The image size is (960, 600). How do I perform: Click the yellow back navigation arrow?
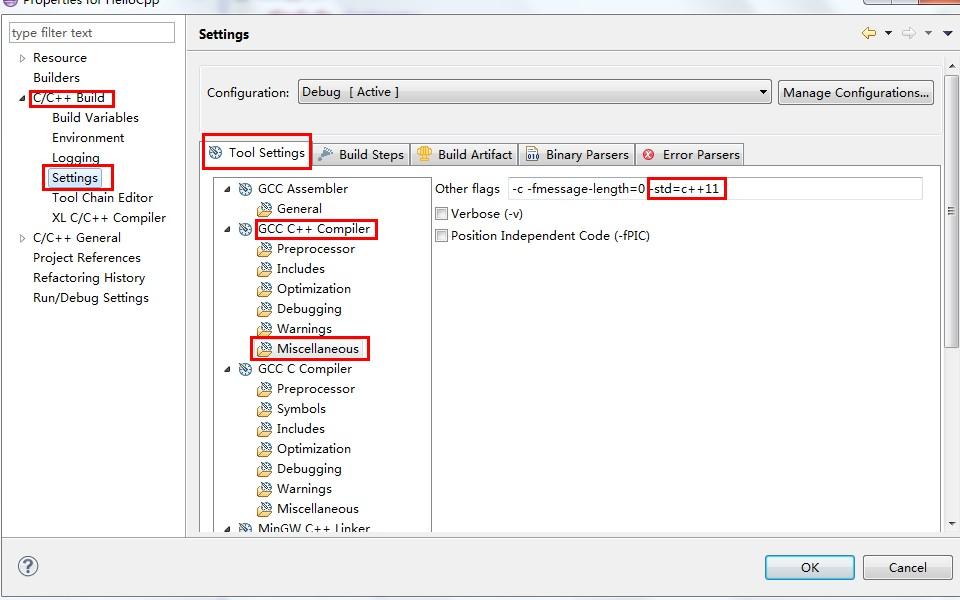point(869,33)
